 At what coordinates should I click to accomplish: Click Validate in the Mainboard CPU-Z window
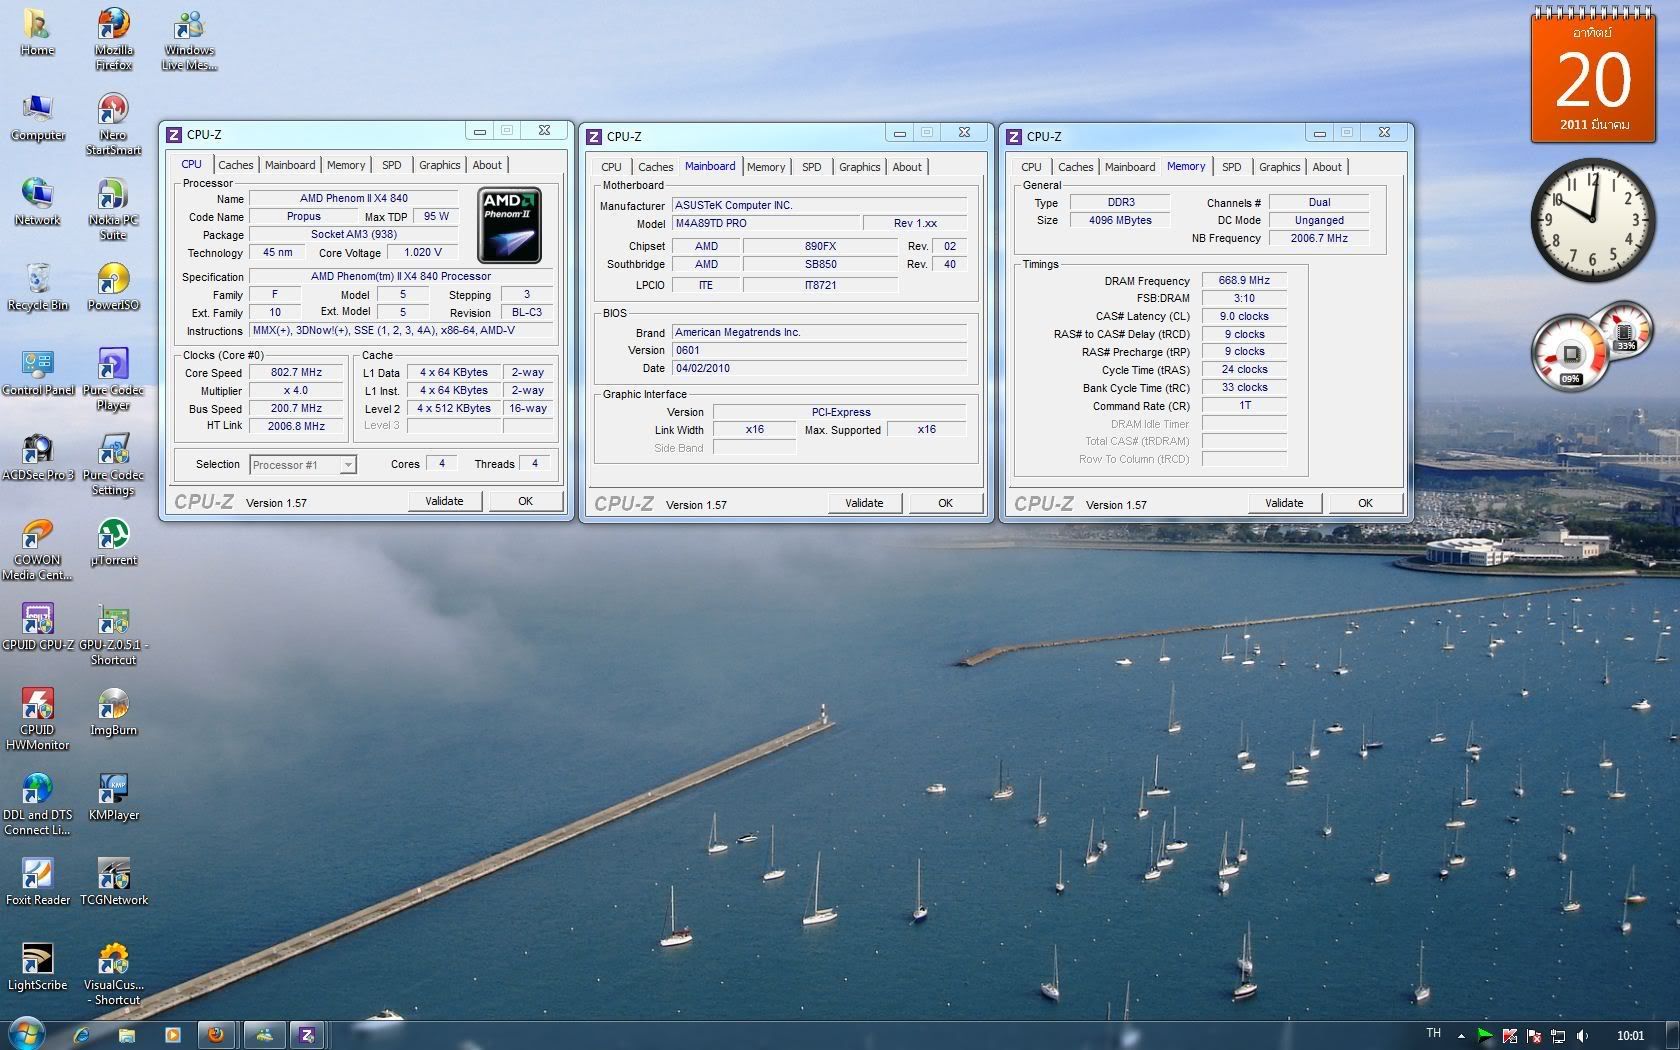(x=863, y=503)
